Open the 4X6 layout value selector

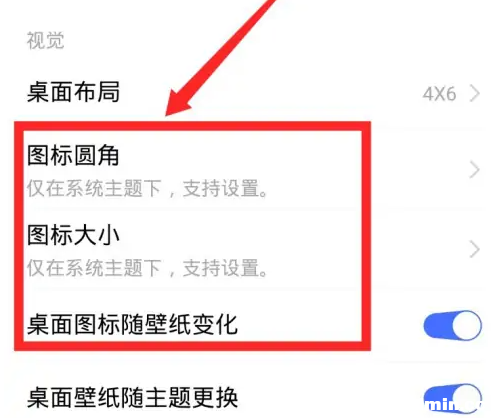[439, 94]
